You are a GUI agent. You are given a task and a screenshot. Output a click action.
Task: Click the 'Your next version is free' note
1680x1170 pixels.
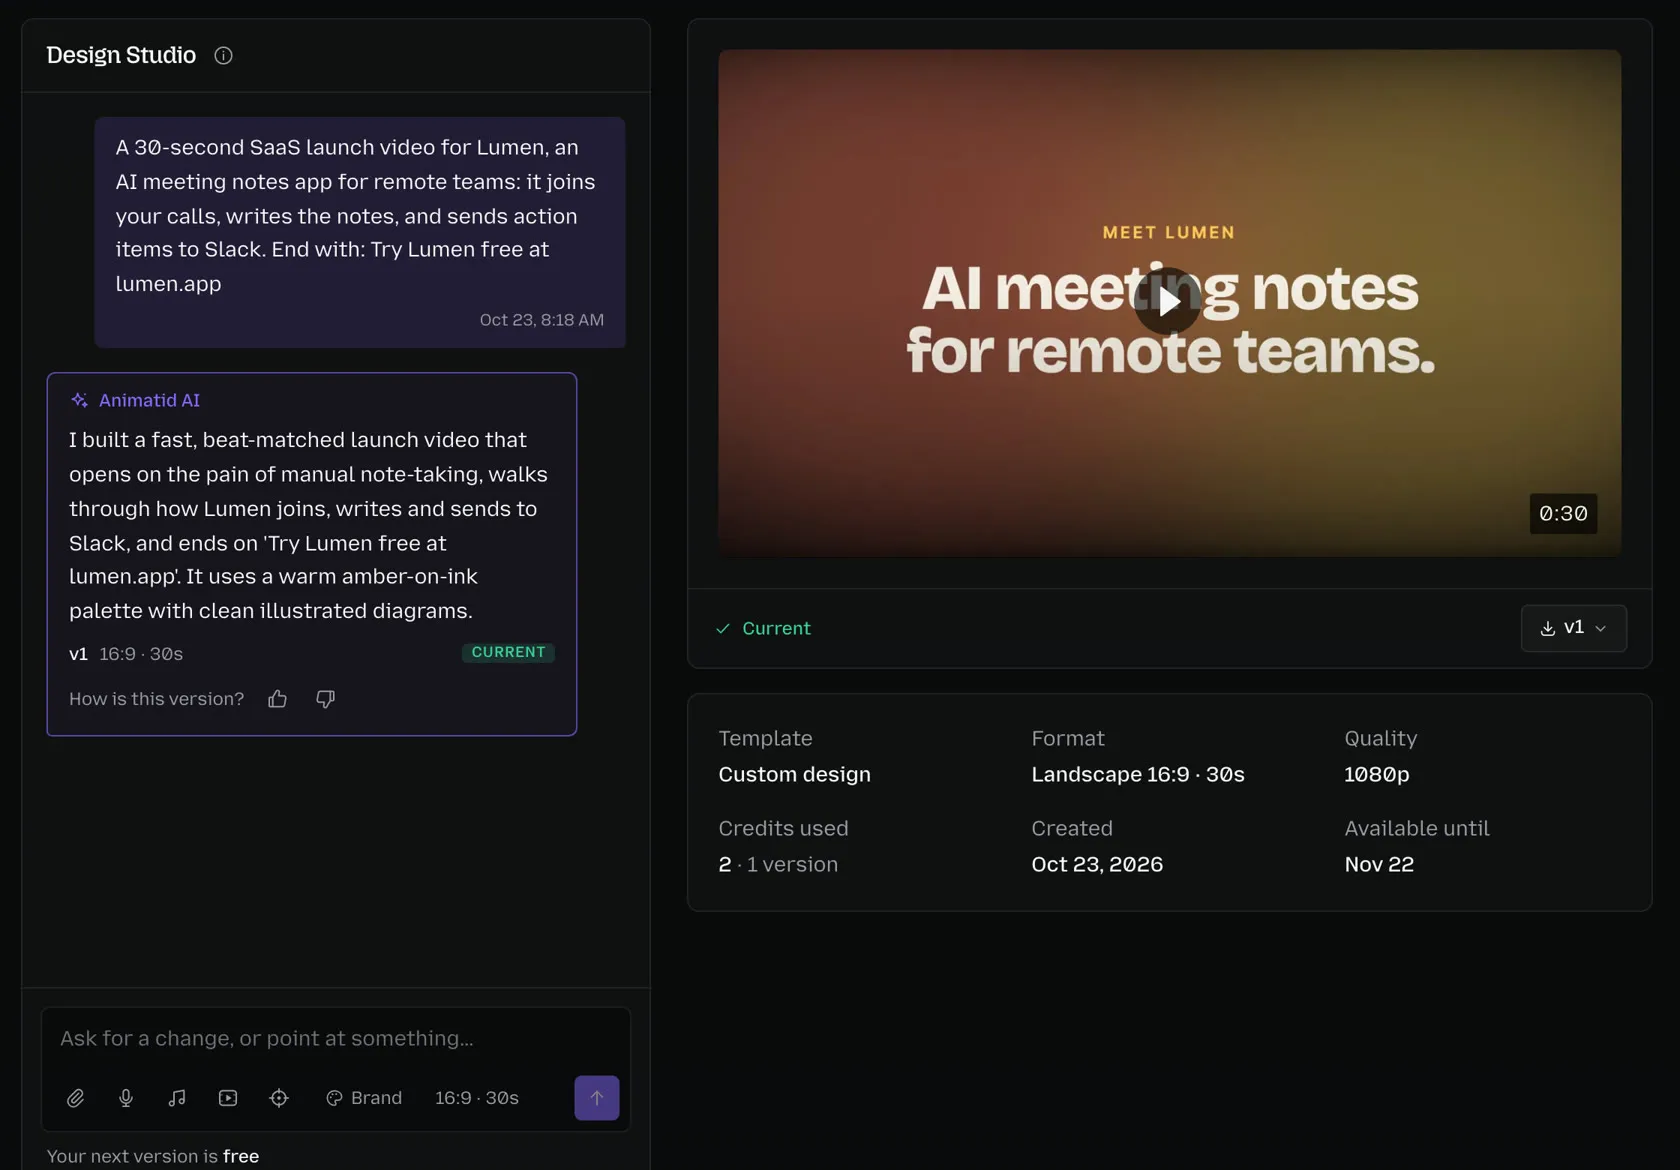point(153,1156)
